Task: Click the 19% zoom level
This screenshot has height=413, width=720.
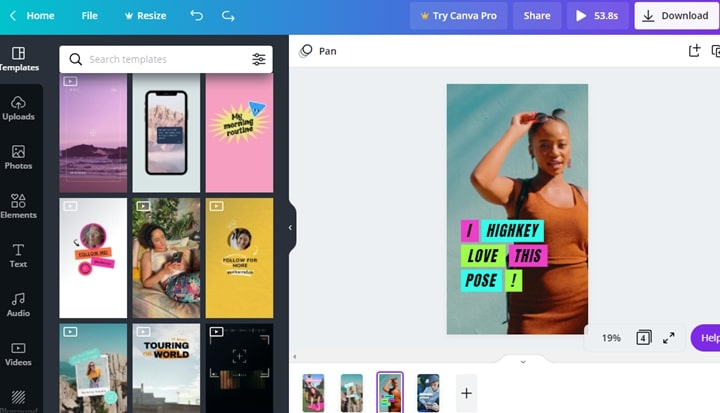Action: click(611, 338)
